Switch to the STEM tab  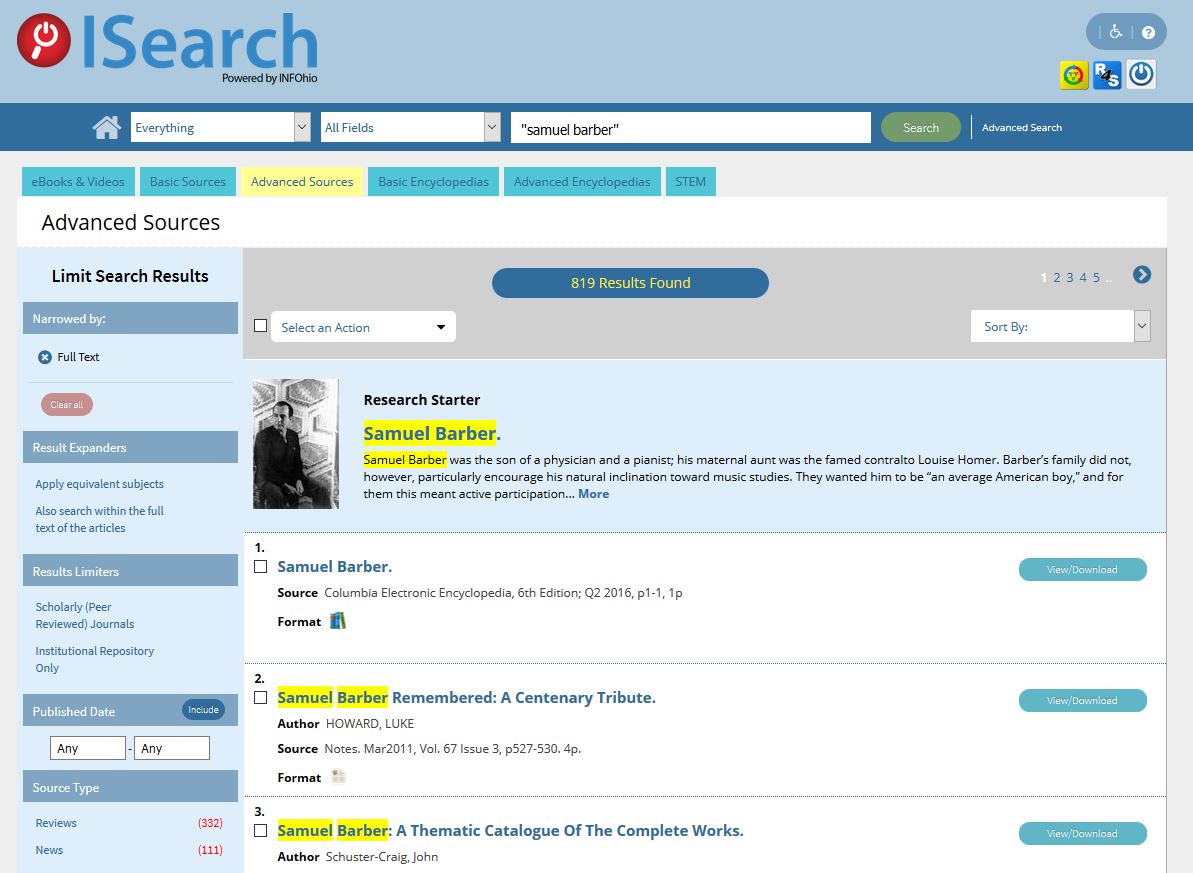(691, 182)
